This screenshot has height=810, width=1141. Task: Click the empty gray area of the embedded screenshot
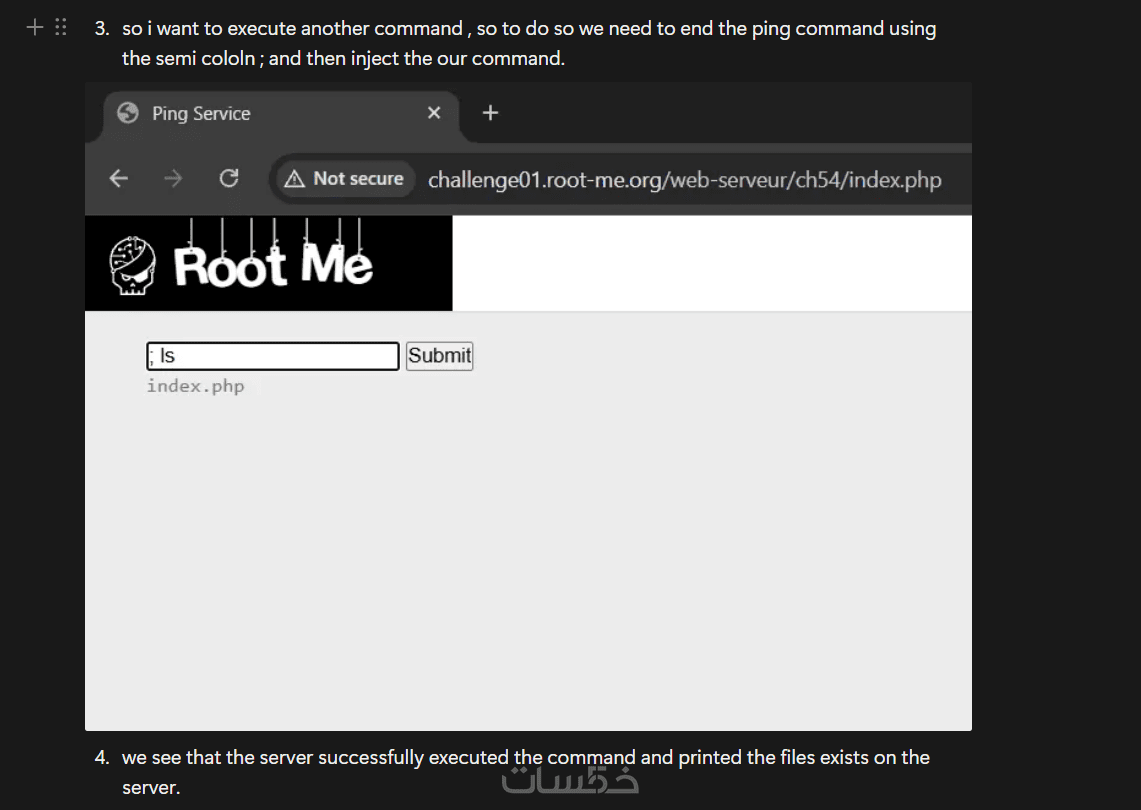pyautogui.click(x=528, y=560)
